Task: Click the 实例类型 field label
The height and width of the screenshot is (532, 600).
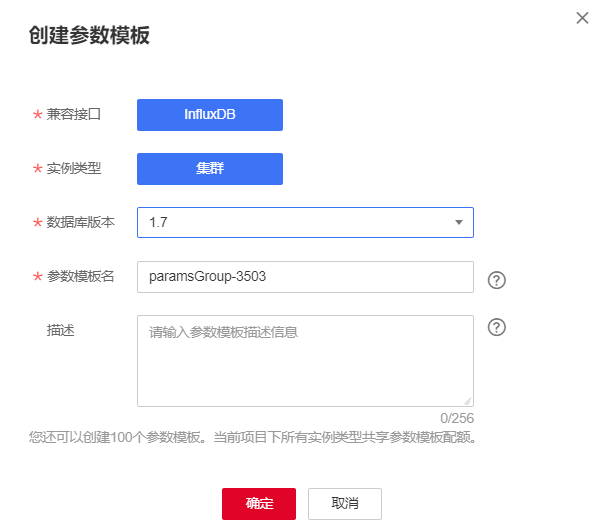Action: pos(73,168)
